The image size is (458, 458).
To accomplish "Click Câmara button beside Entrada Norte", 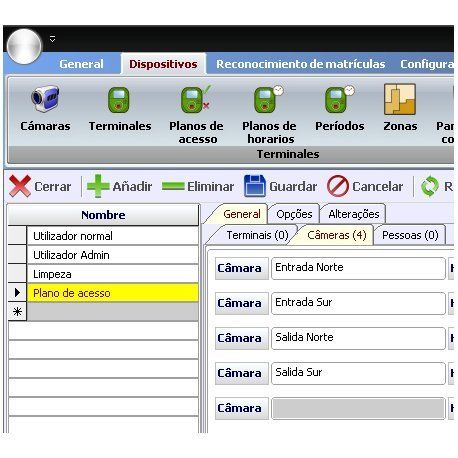I will tap(242, 268).
